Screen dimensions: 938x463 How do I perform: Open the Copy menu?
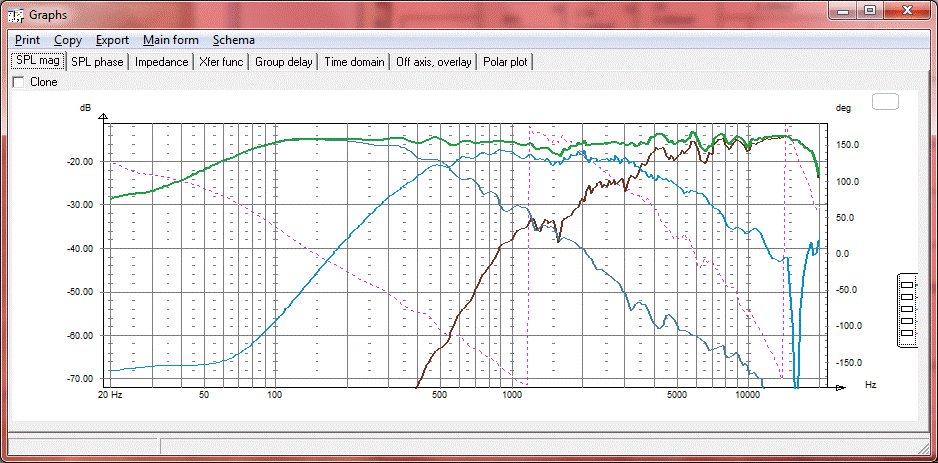(68, 40)
